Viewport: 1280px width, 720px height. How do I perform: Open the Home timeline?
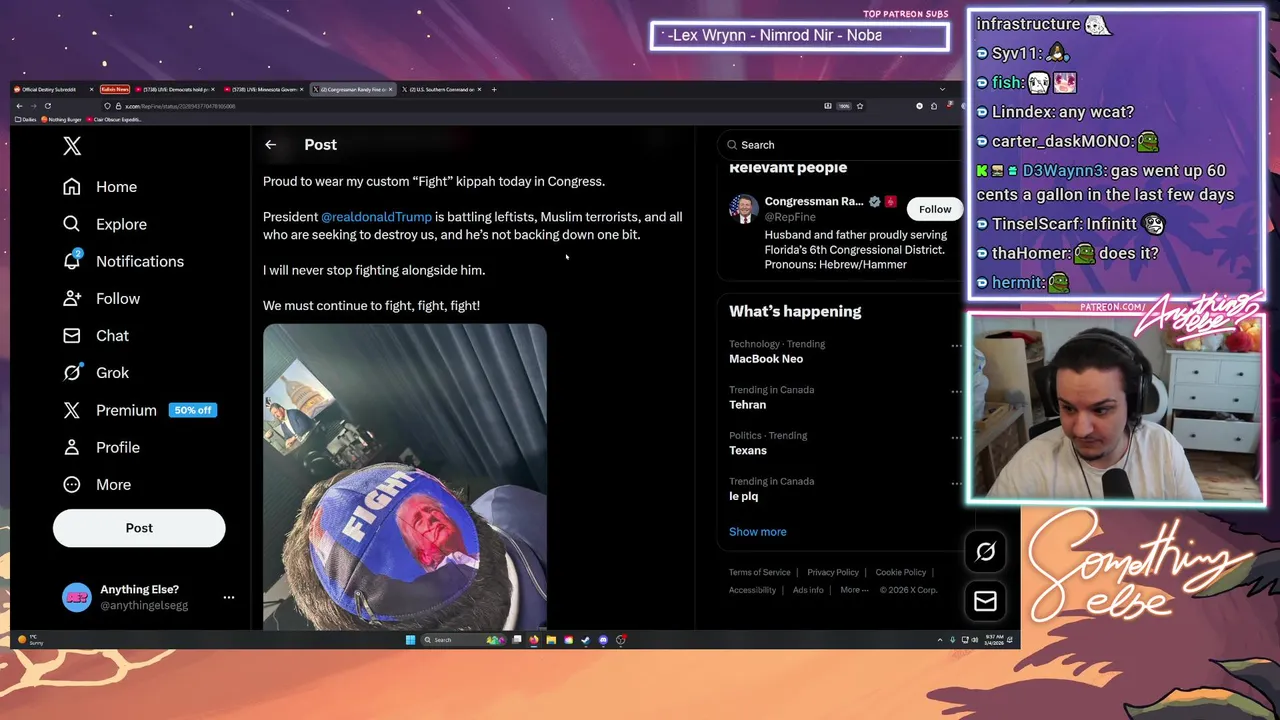click(x=99, y=187)
